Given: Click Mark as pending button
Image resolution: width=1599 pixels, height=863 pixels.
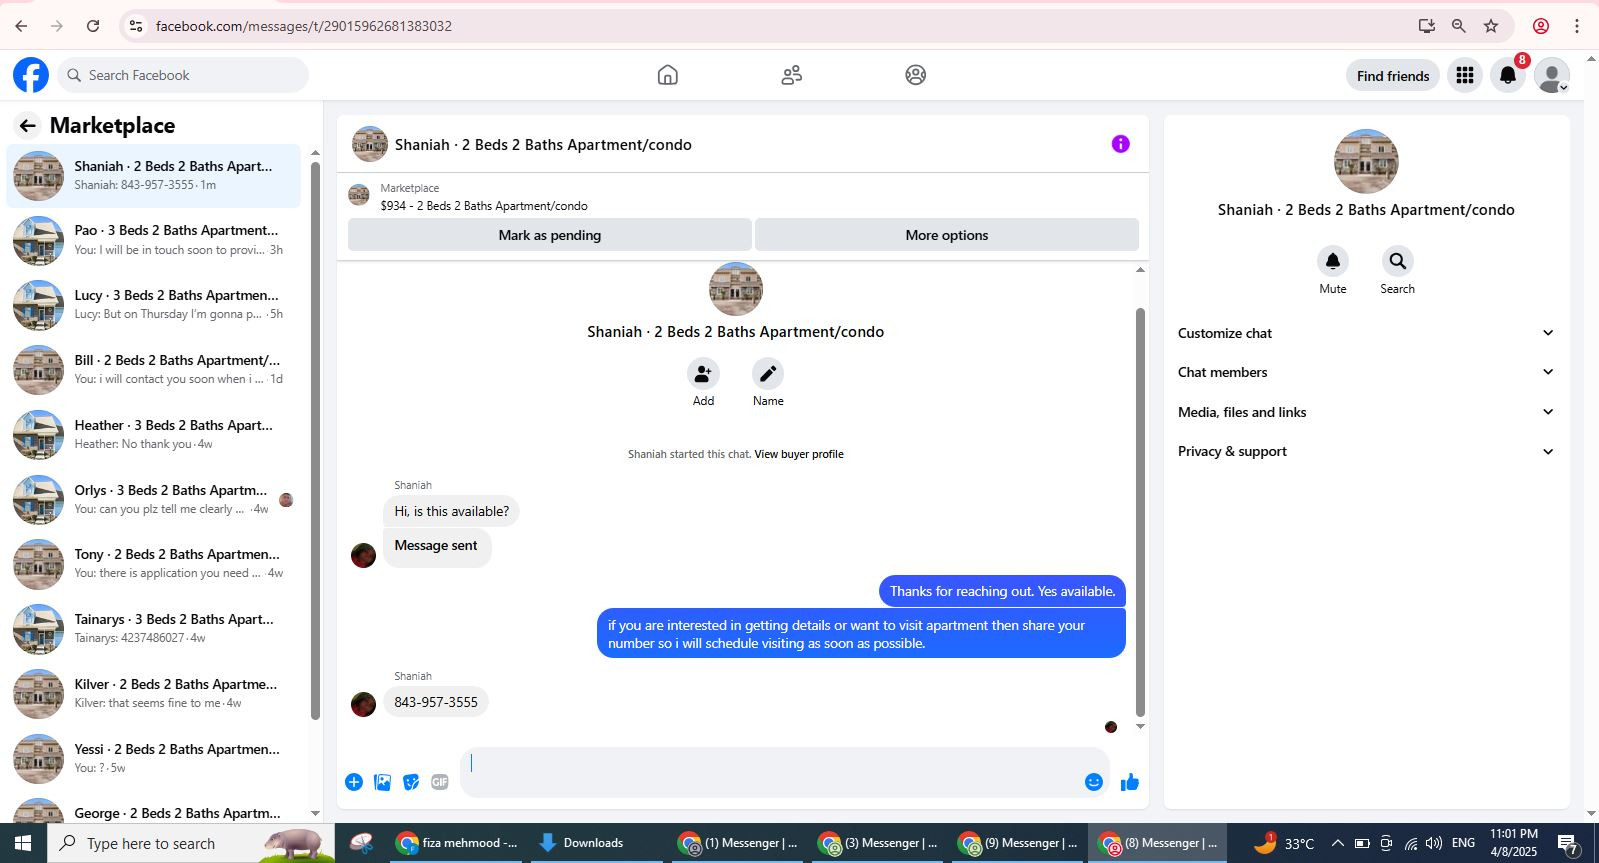Looking at the screenshot, I should [550, 235].
